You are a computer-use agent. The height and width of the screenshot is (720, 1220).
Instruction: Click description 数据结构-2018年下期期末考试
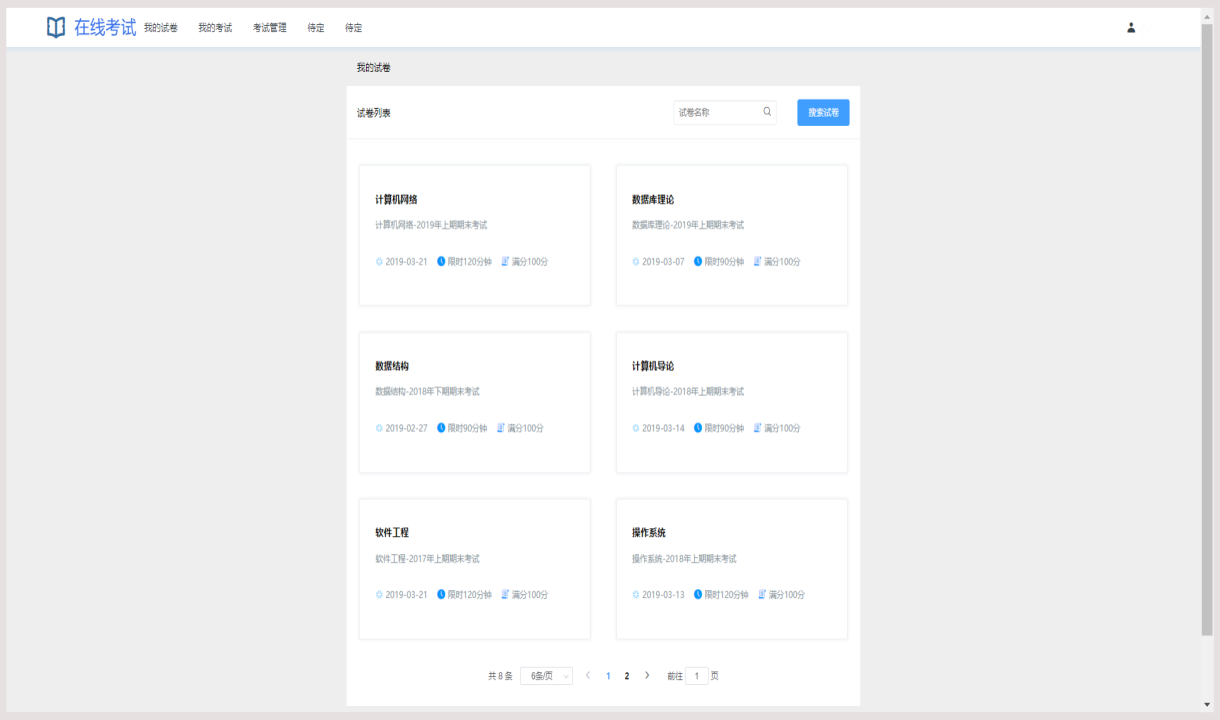click(x=427, y=392)
